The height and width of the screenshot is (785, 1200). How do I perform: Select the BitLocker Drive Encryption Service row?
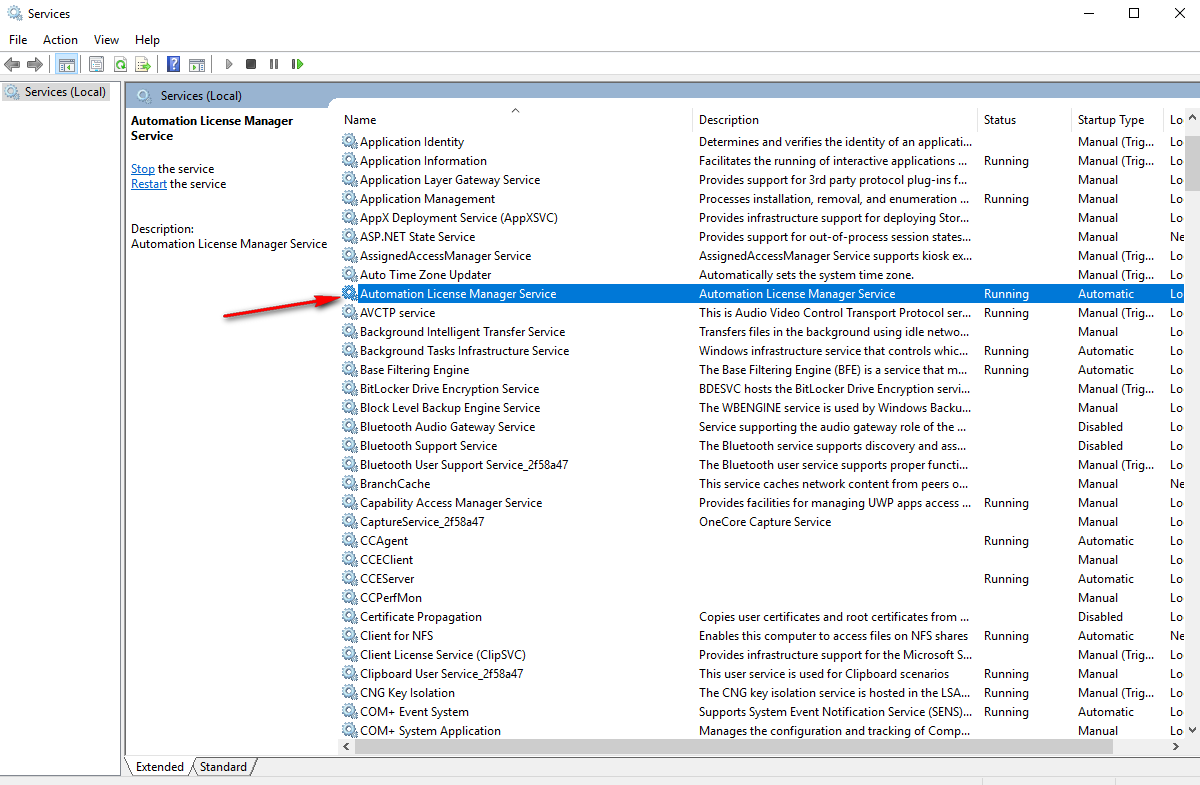(x=762, y=389)
